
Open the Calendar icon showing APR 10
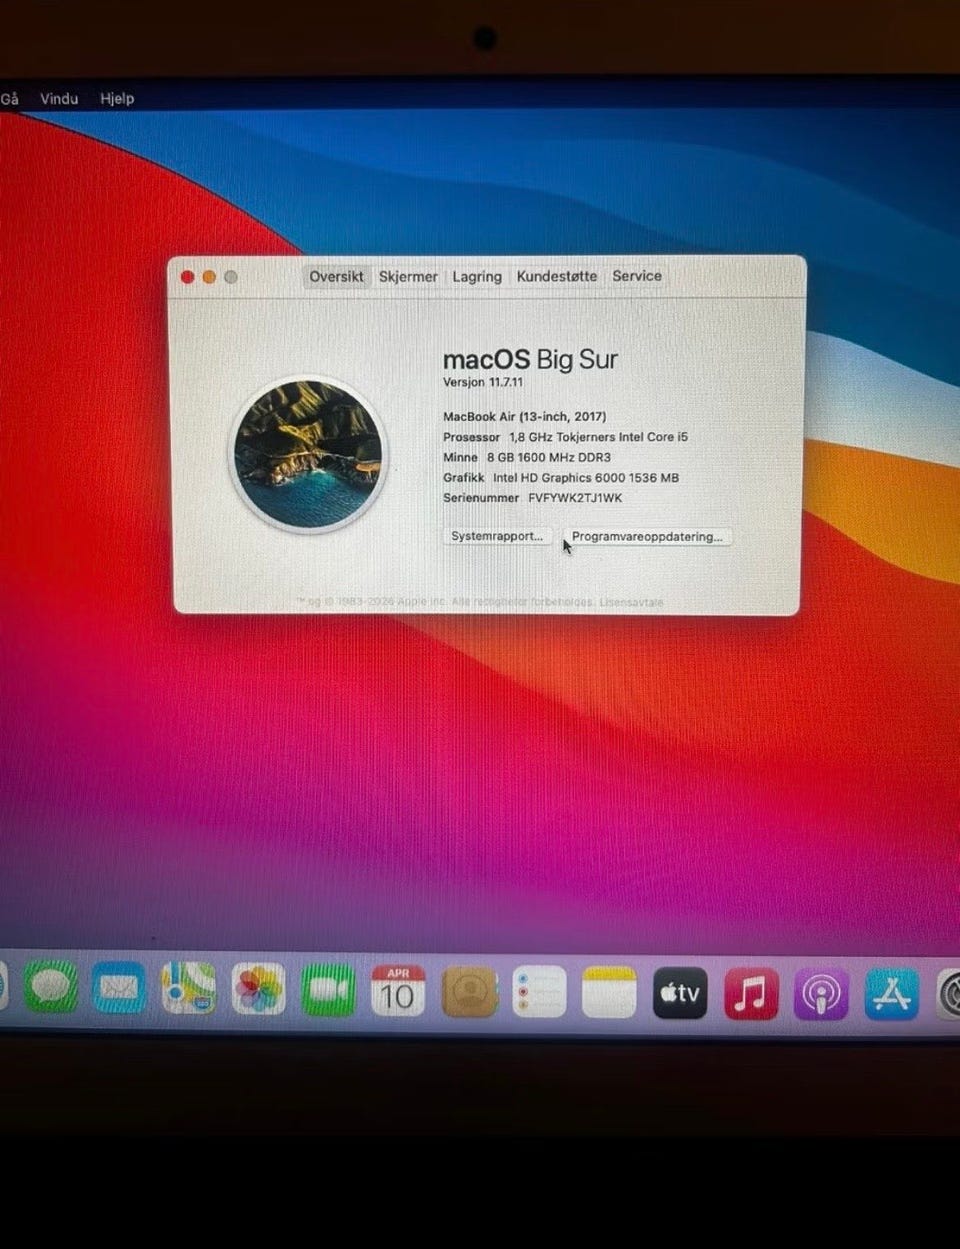398,991
